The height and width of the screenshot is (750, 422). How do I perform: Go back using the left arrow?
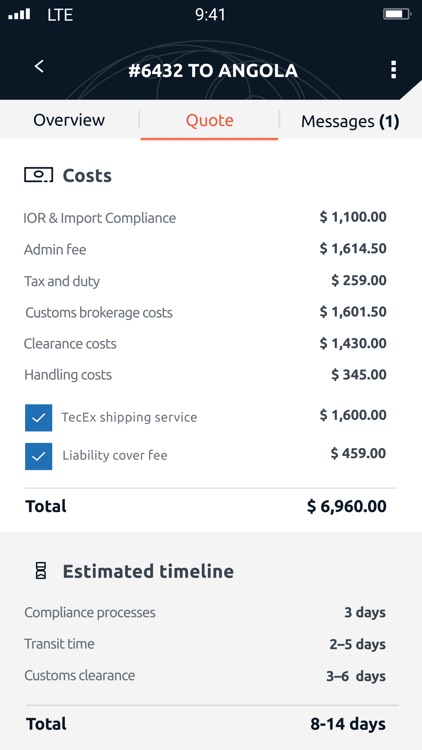coord(39,66)
